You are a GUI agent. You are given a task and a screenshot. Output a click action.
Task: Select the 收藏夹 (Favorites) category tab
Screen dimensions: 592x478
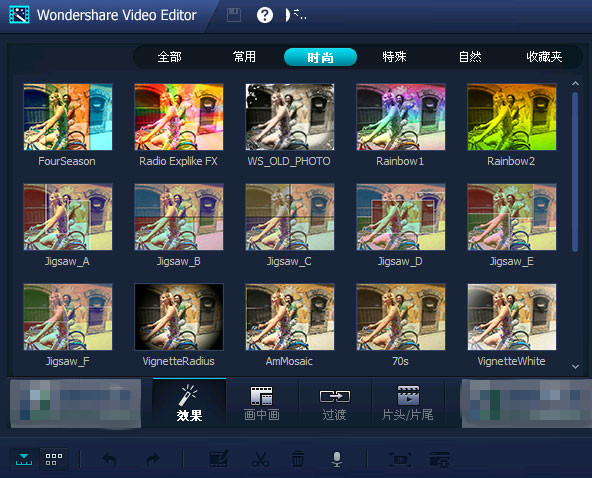tap(544, 57)
